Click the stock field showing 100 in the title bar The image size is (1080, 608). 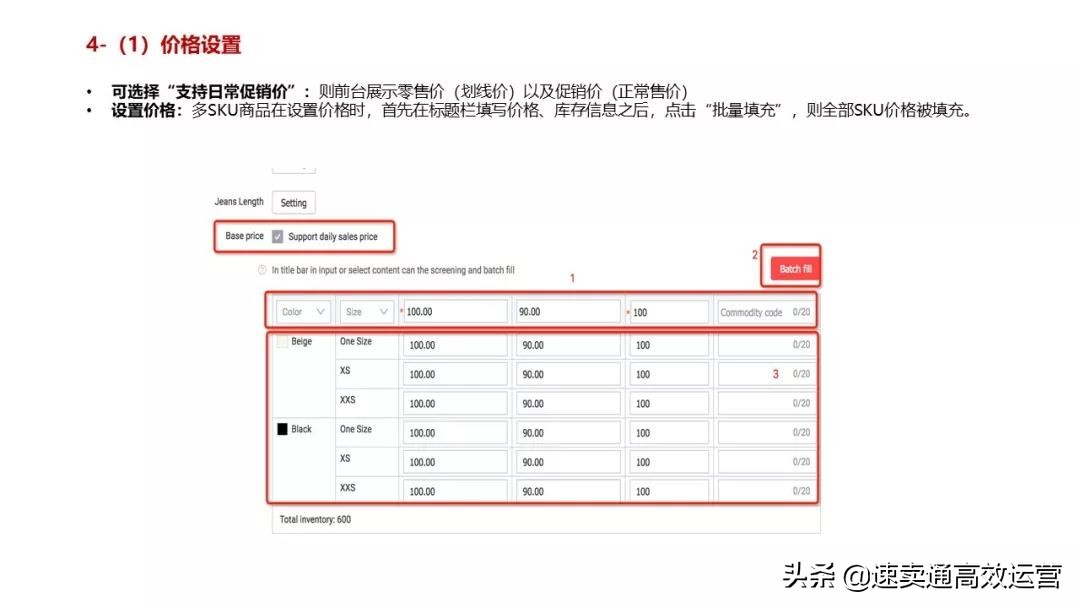point(669,311)
